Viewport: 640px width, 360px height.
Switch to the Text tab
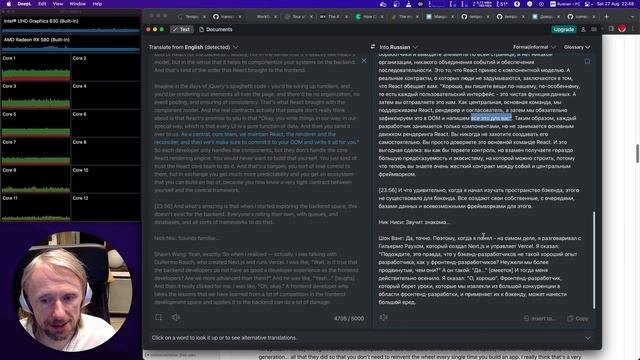[181, 29]
